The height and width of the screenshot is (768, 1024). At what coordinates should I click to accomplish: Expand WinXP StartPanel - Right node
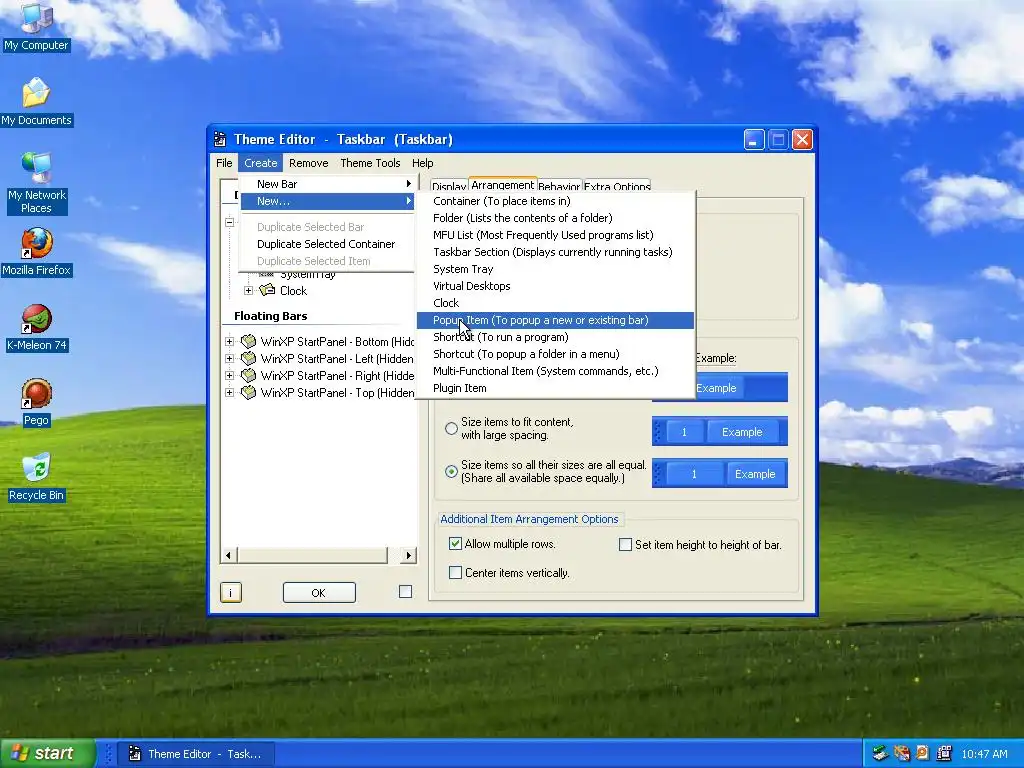[x=229, y=375]
